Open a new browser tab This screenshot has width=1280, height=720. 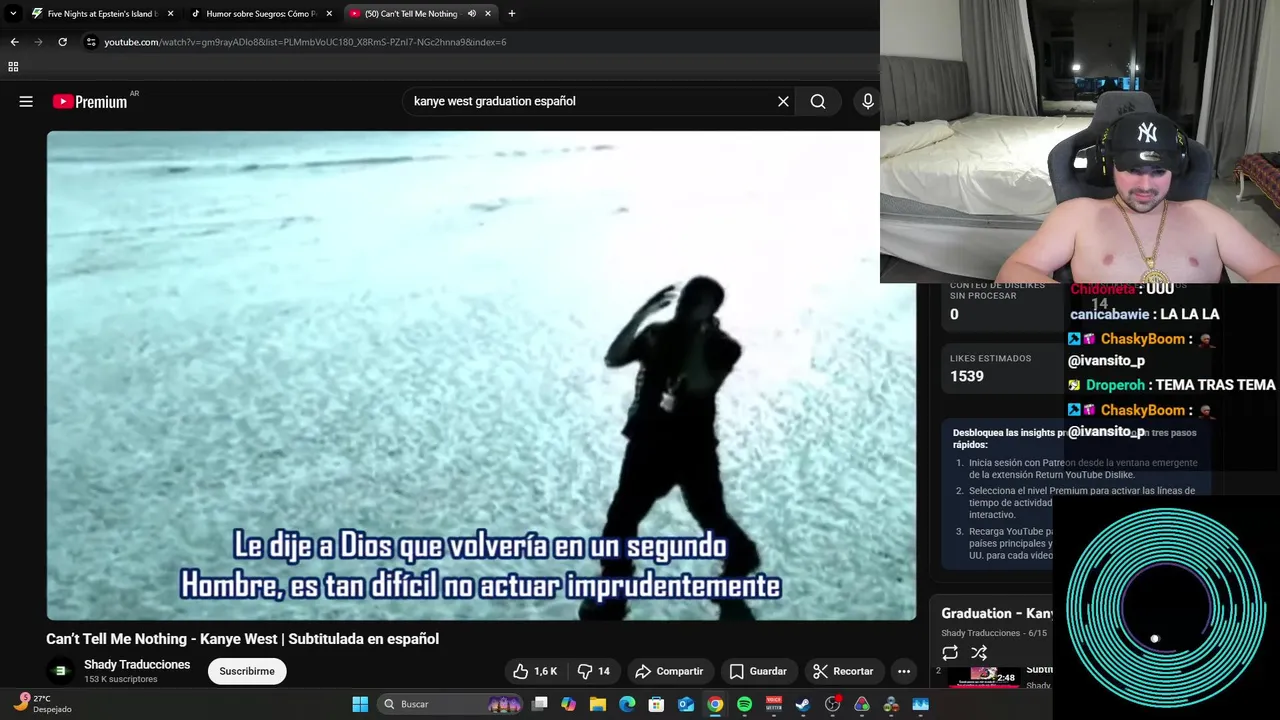511,14
